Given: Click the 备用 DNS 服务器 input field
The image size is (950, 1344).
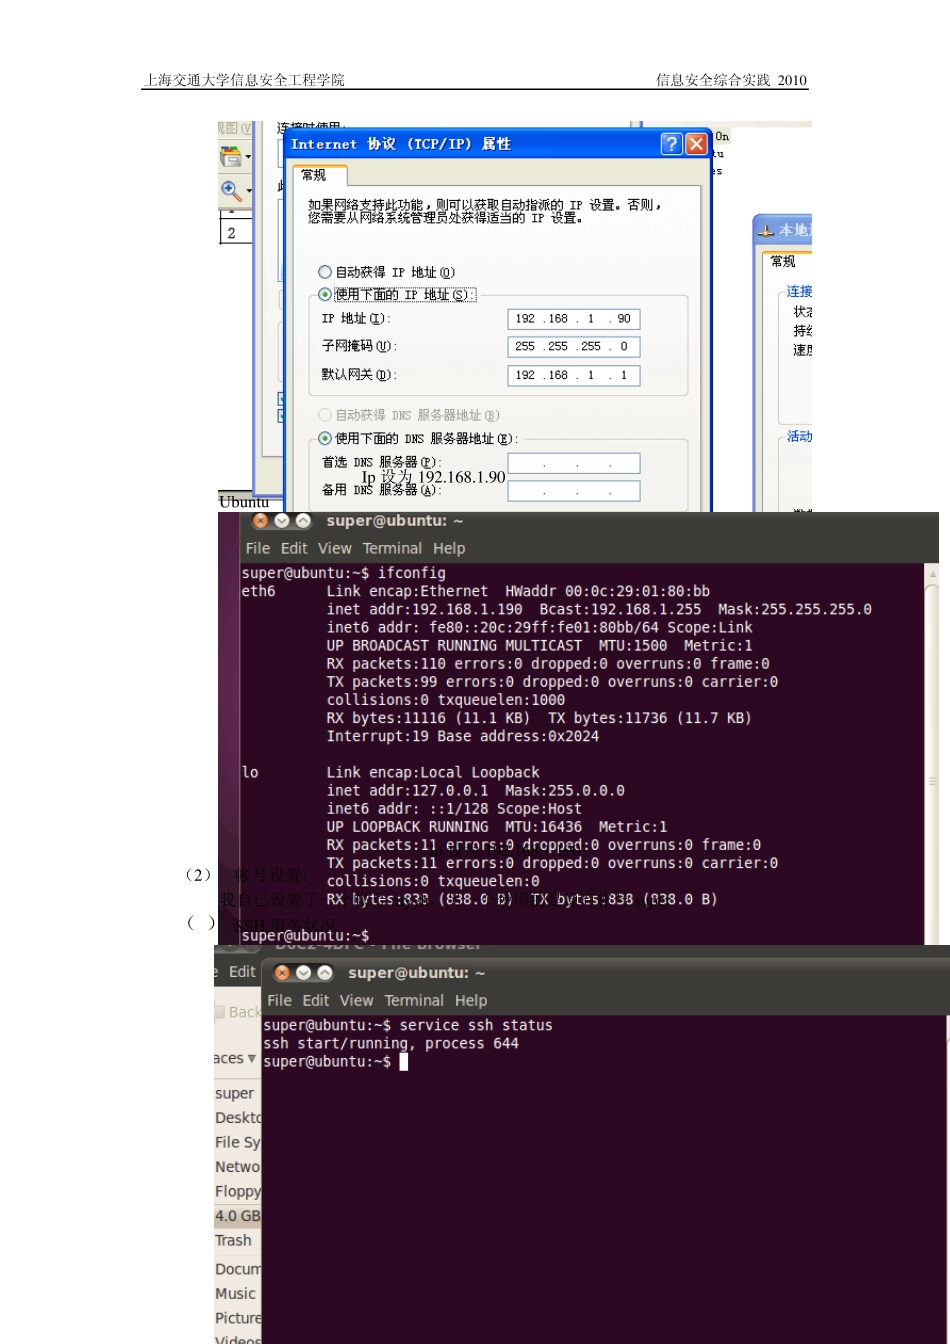Looking at the screenshot, I should pos(574,491).
